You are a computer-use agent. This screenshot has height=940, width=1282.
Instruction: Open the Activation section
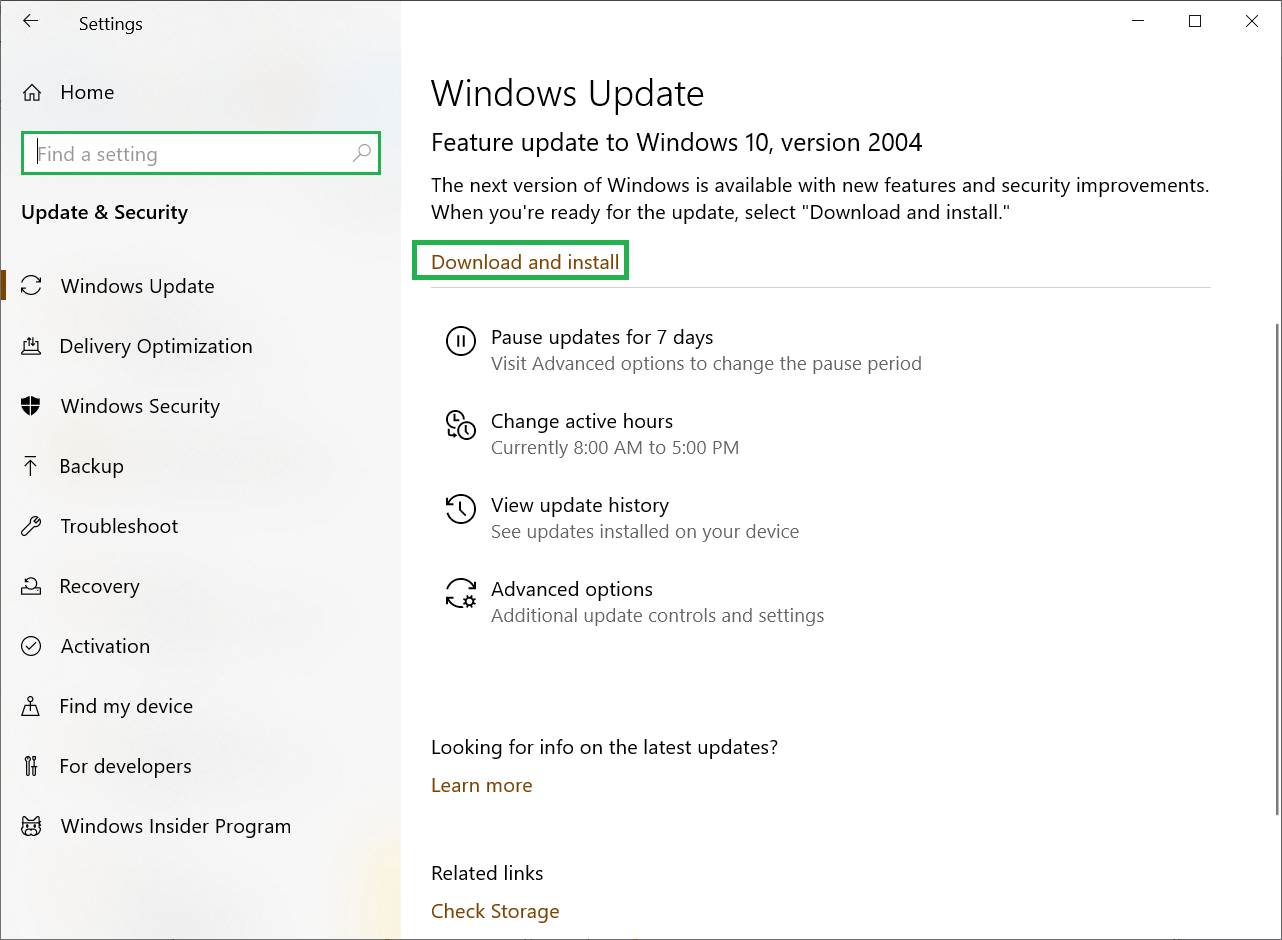(105, 646)
